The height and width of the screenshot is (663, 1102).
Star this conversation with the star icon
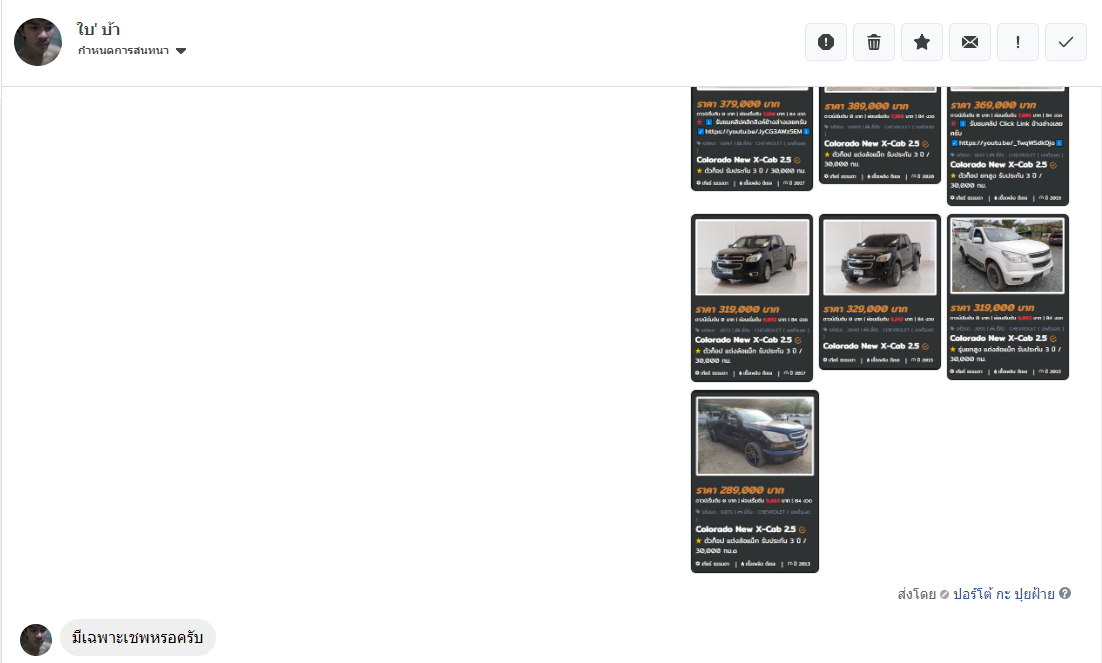tap(922, 42)
